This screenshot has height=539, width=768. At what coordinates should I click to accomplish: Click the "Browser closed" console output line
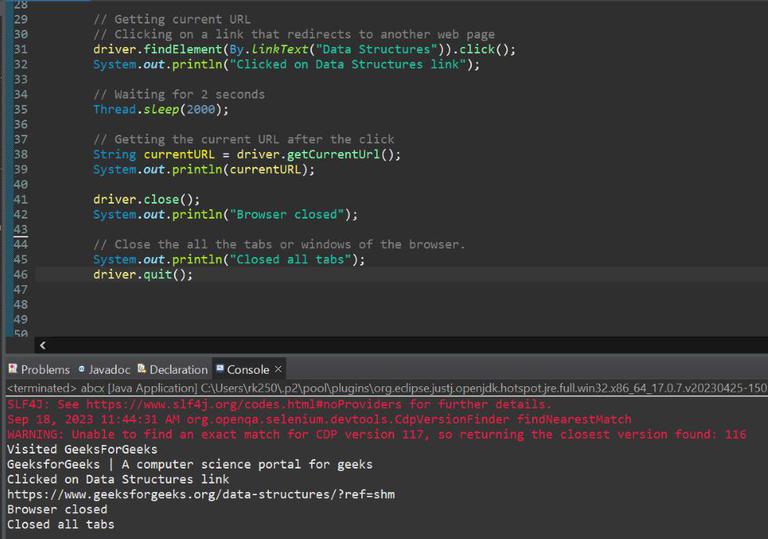pyautogui.click(x=57, y=509)
